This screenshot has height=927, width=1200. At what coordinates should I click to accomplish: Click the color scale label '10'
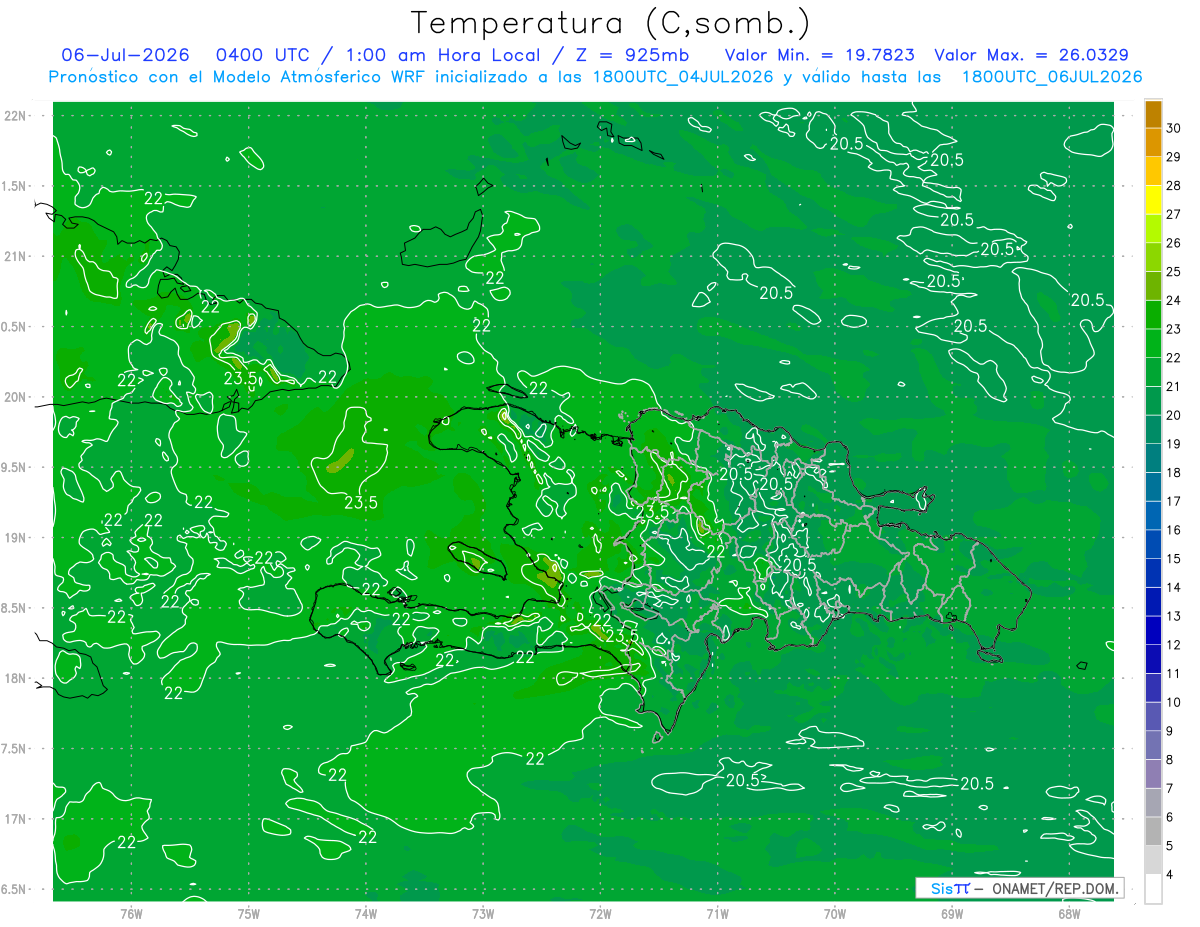pos(1174,702)
